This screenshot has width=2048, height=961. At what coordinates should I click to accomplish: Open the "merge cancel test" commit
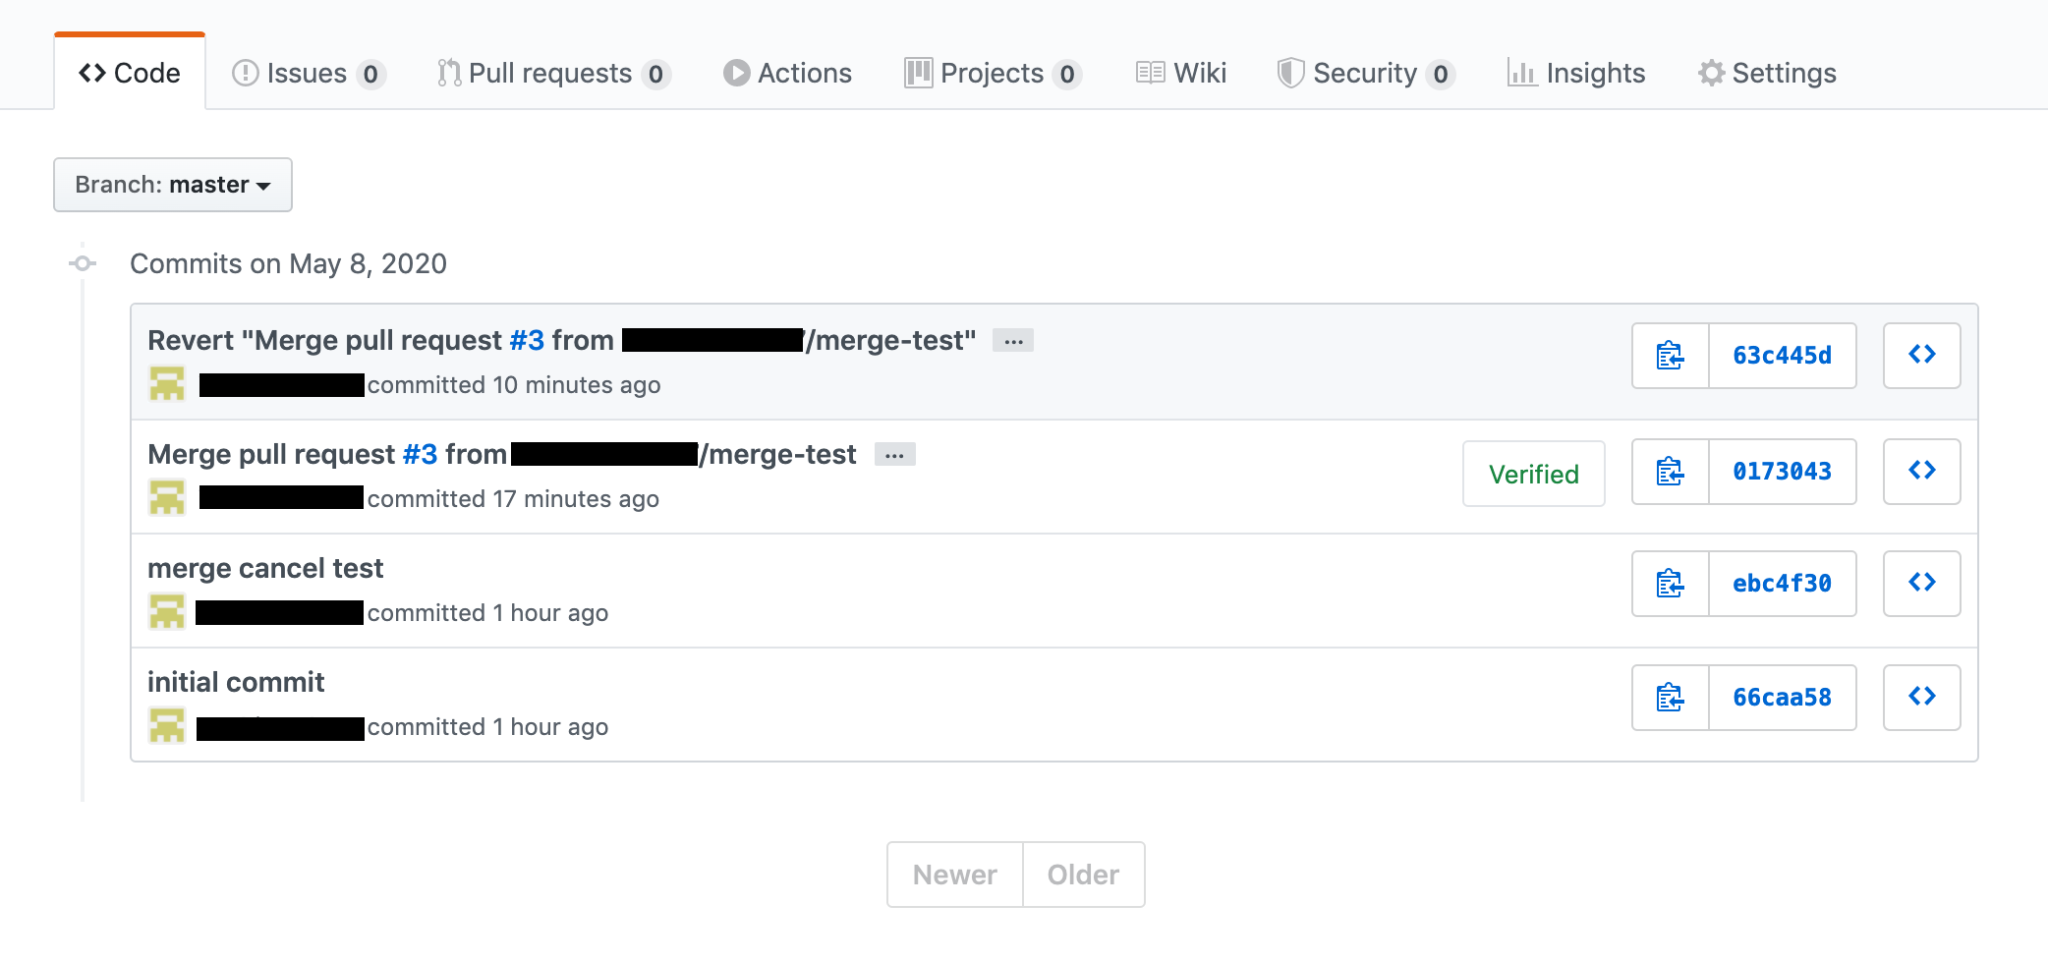(265, 568)
